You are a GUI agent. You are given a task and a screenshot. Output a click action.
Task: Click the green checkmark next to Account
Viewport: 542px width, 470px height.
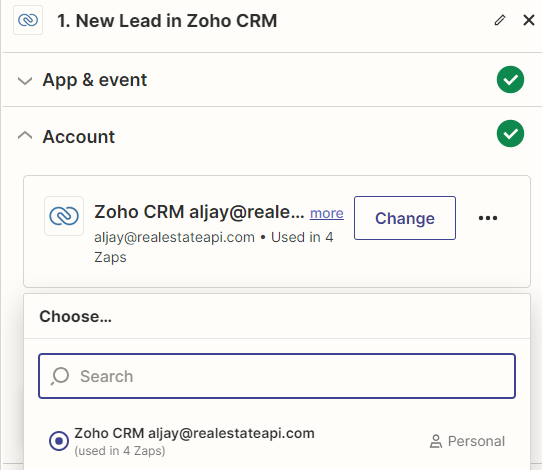coord(510,134)
